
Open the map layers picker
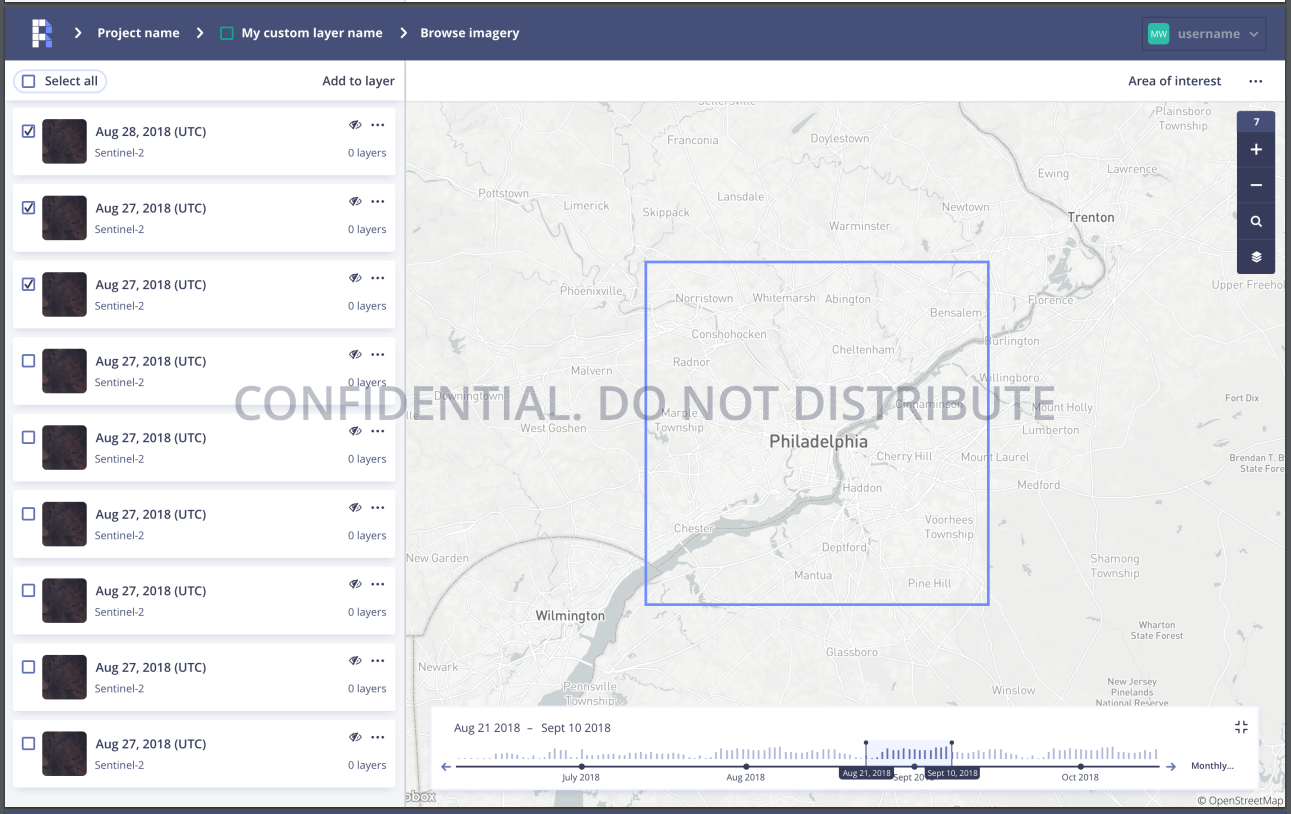1256,257
